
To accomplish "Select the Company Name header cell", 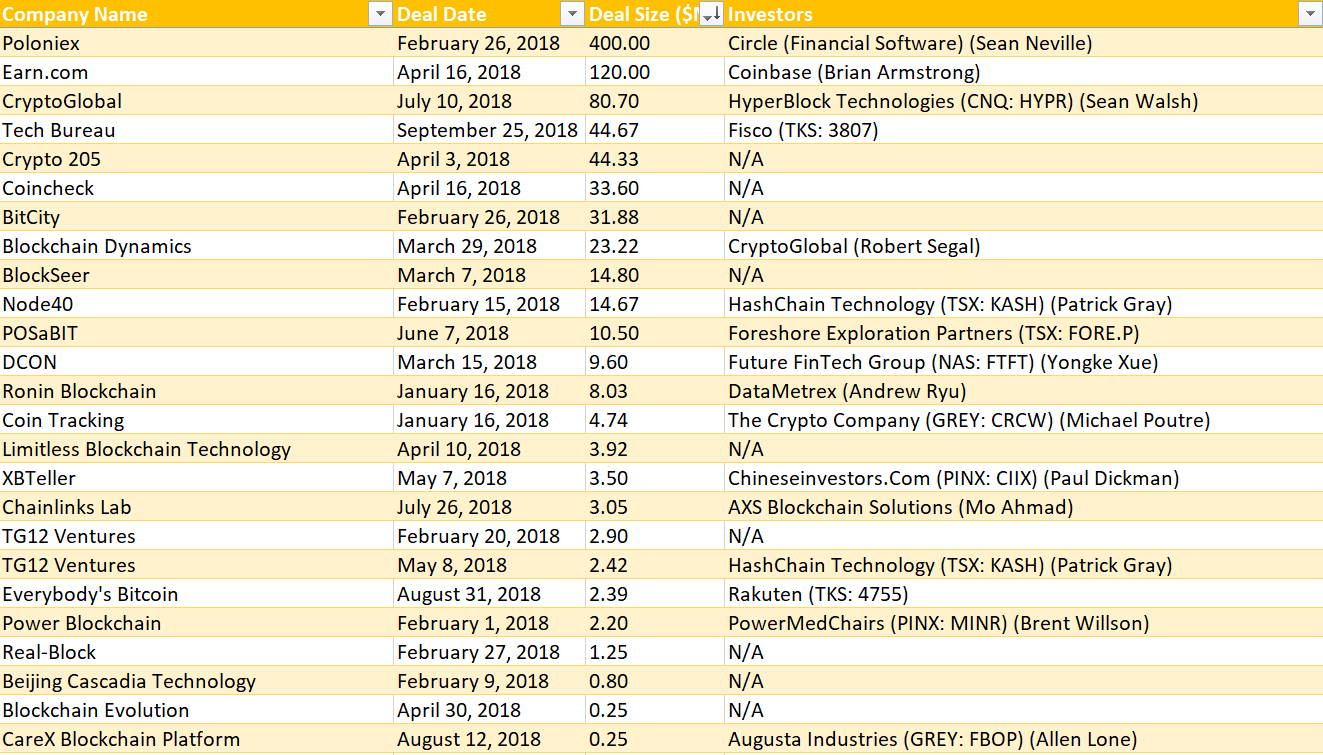I will coord(197,14).
